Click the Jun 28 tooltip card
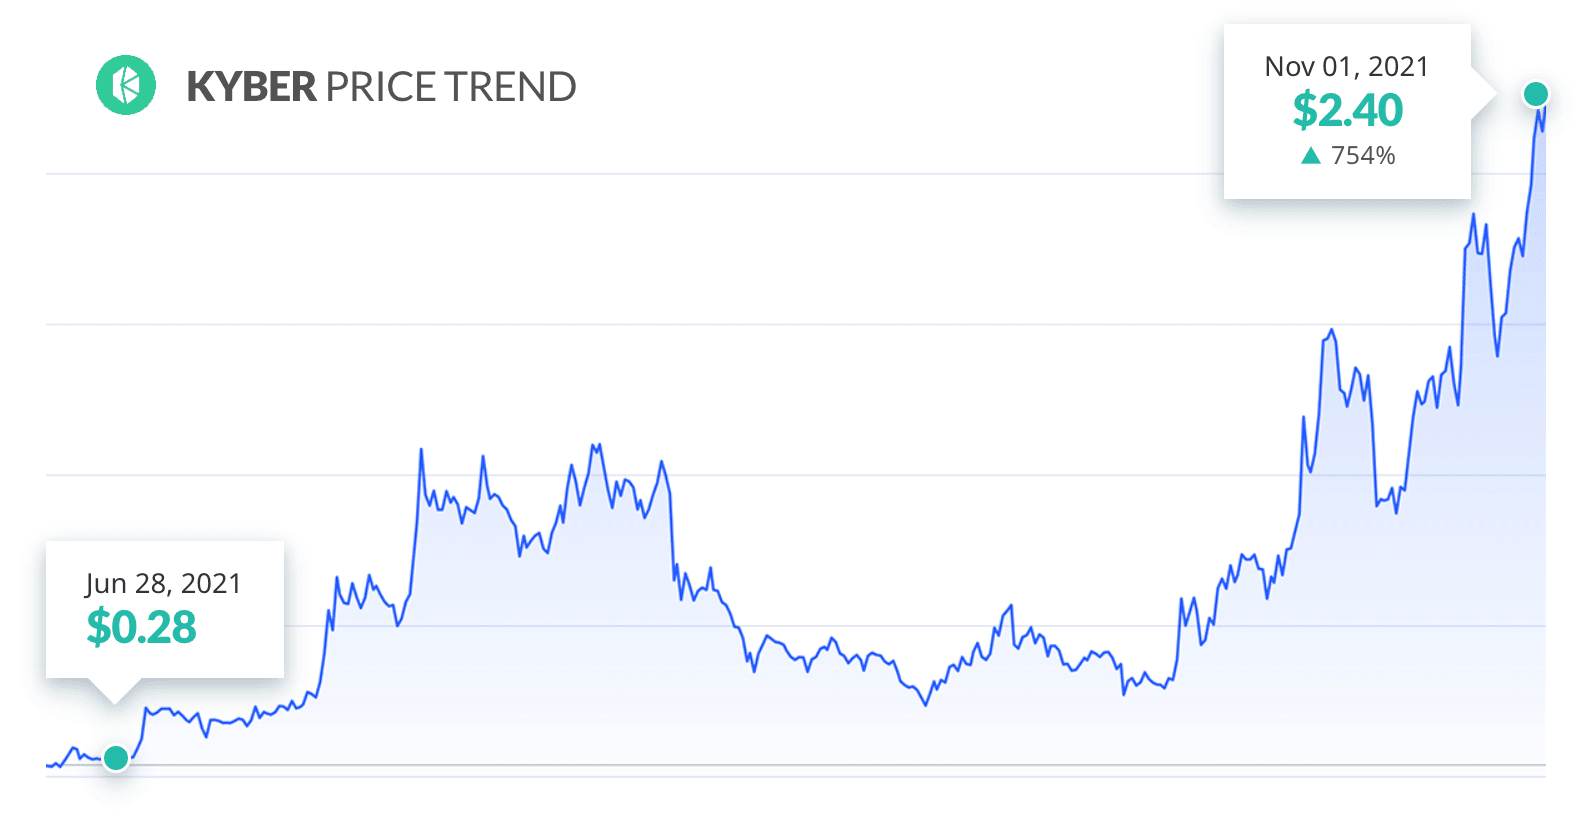Screen dimensions: 1596x824 pos(165,610)
